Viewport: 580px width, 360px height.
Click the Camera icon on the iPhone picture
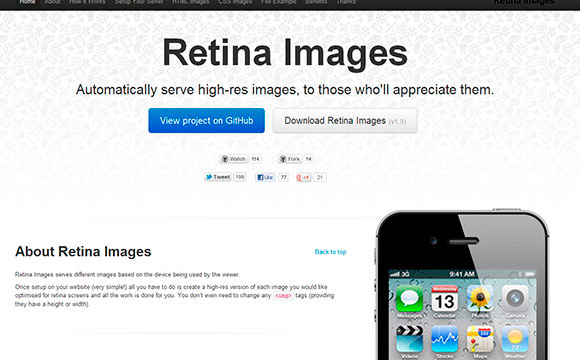click(515, 299)
